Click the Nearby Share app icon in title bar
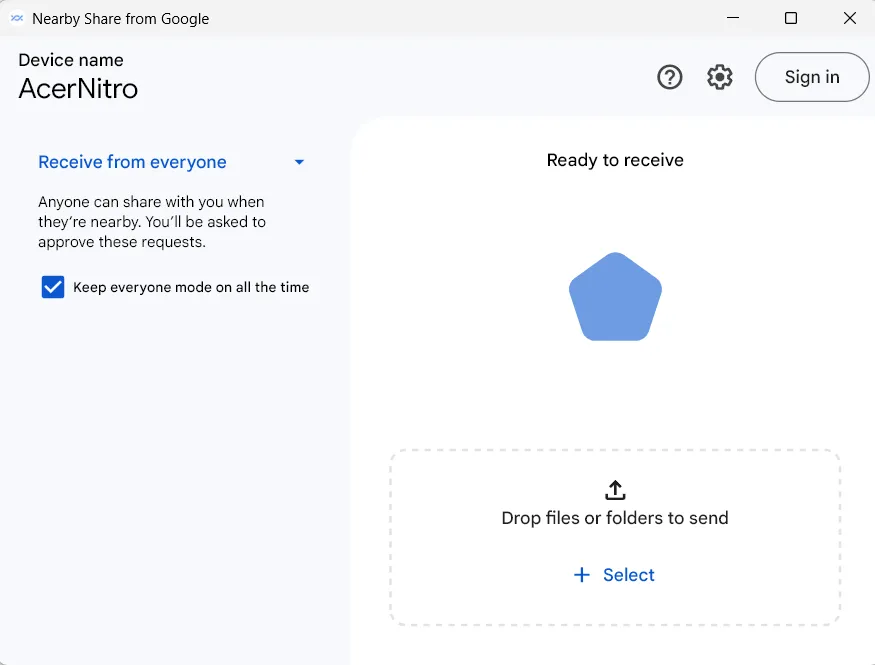Viewport: 875px width, 665px height. [x=17, y=18]
